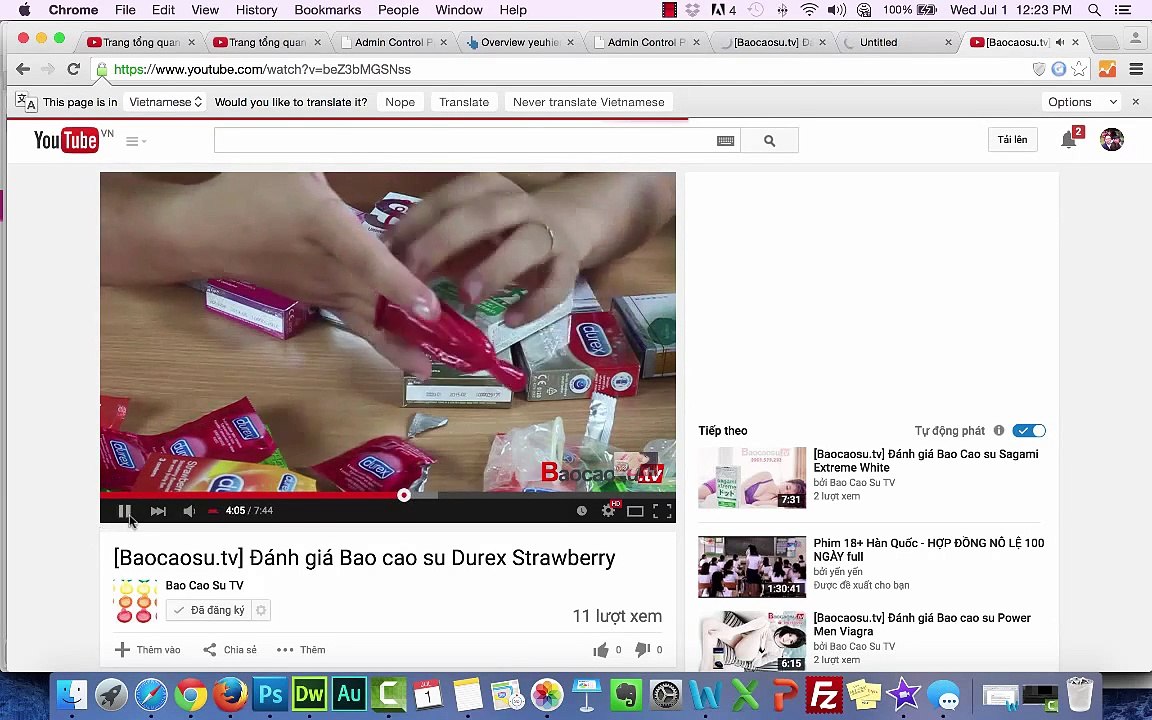Dismiss the translate bar

tap(1136, 102)
